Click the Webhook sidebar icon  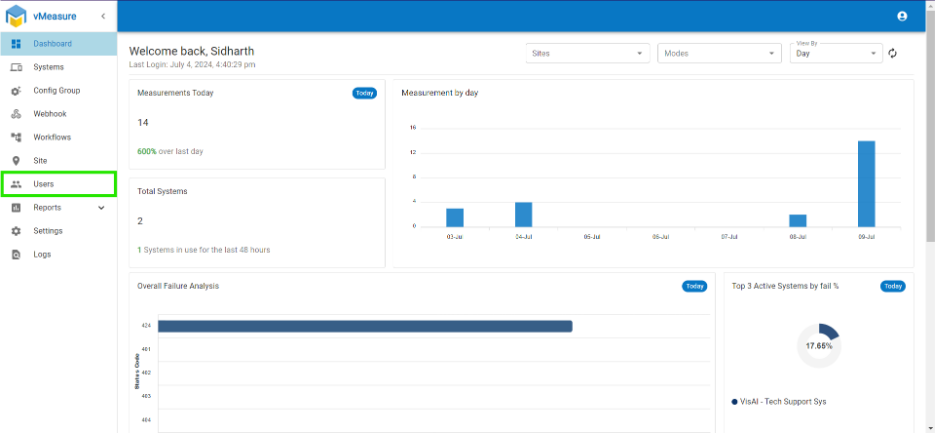[x=16, y=113]
